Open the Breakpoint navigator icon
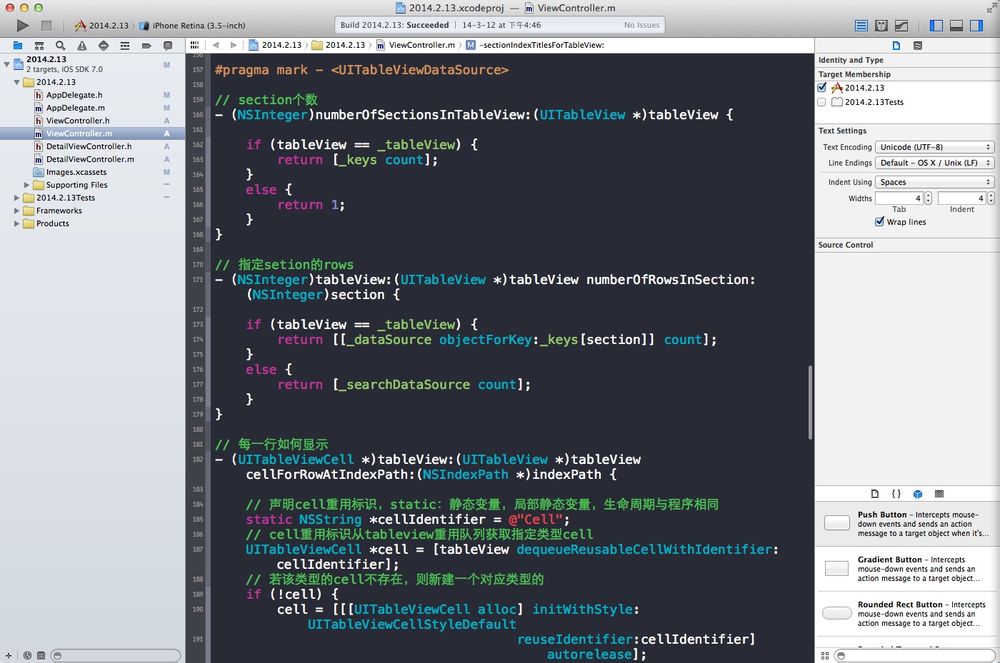Screen dimensions: 1000x663 (x=146, y=45)
